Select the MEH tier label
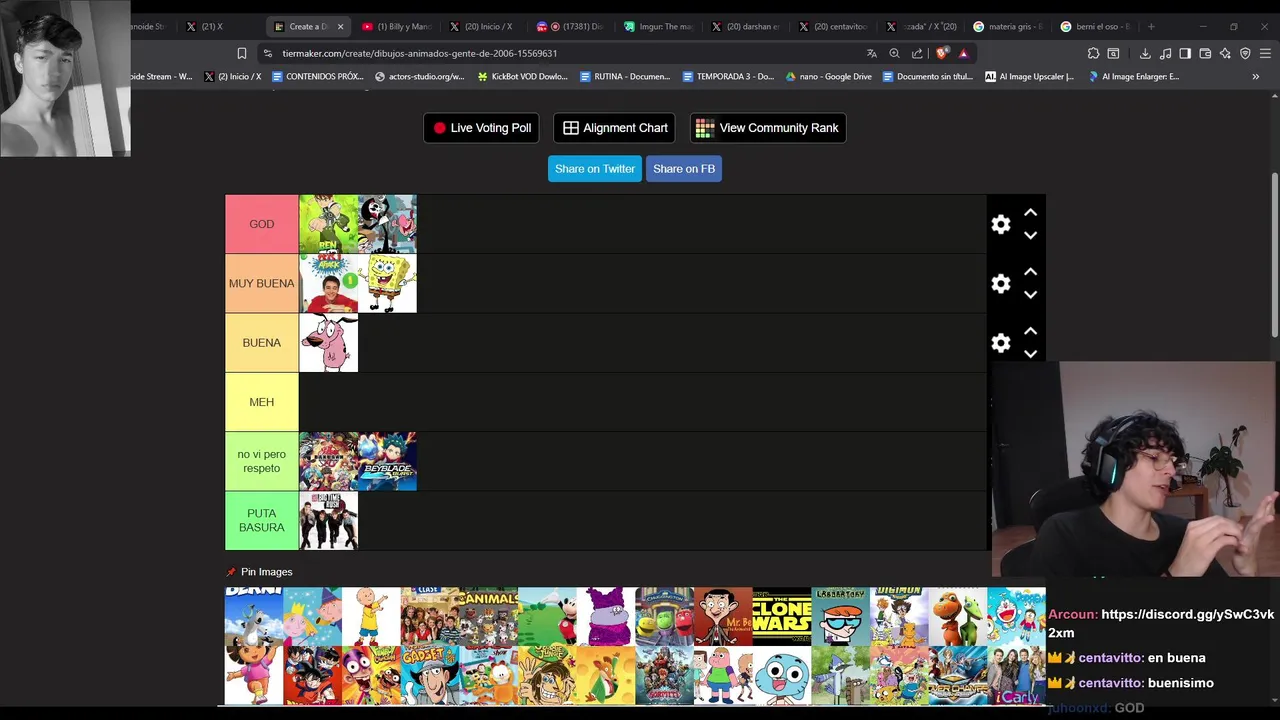The image size is (1280, 720). (x=262, y=402)
